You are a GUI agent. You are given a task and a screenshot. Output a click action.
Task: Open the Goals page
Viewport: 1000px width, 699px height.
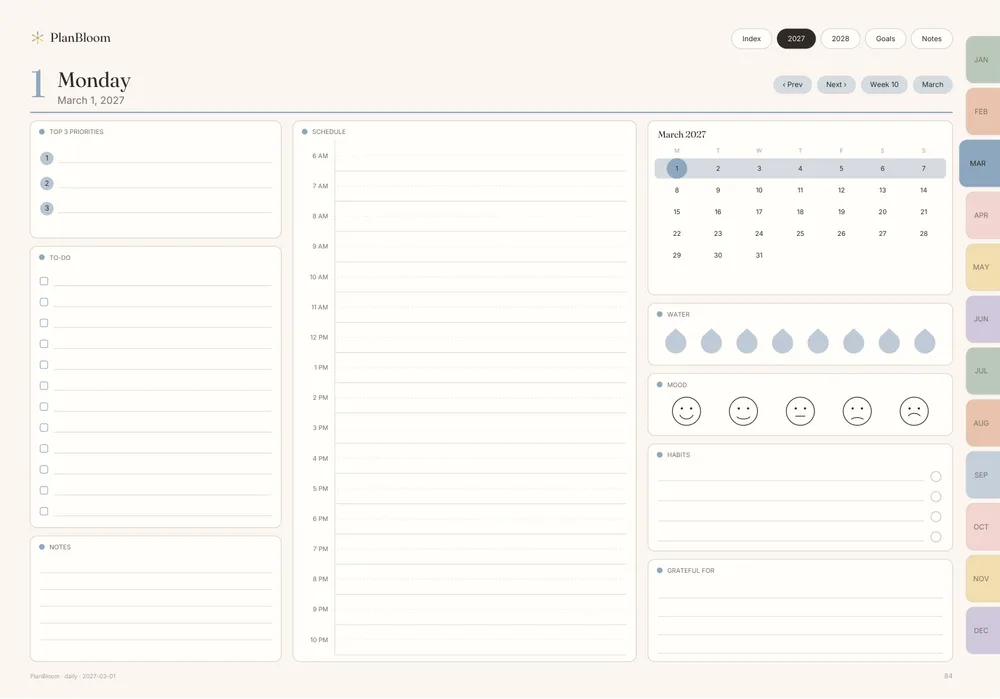coord(885,39)
